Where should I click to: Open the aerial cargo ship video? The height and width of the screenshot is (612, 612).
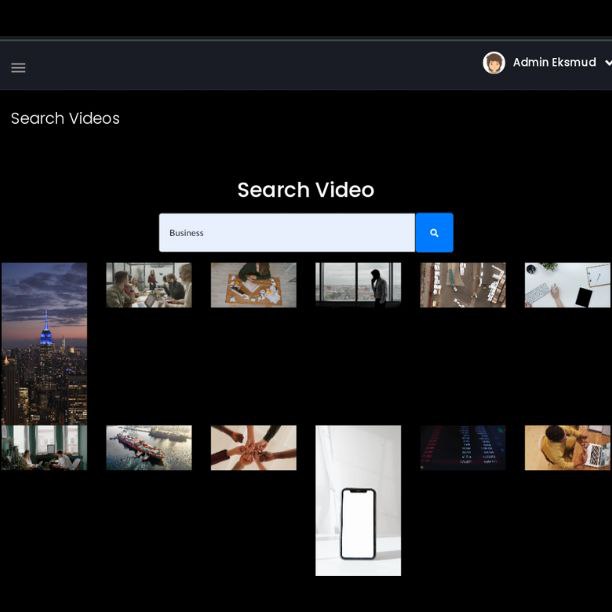click(x=149, y=448)
